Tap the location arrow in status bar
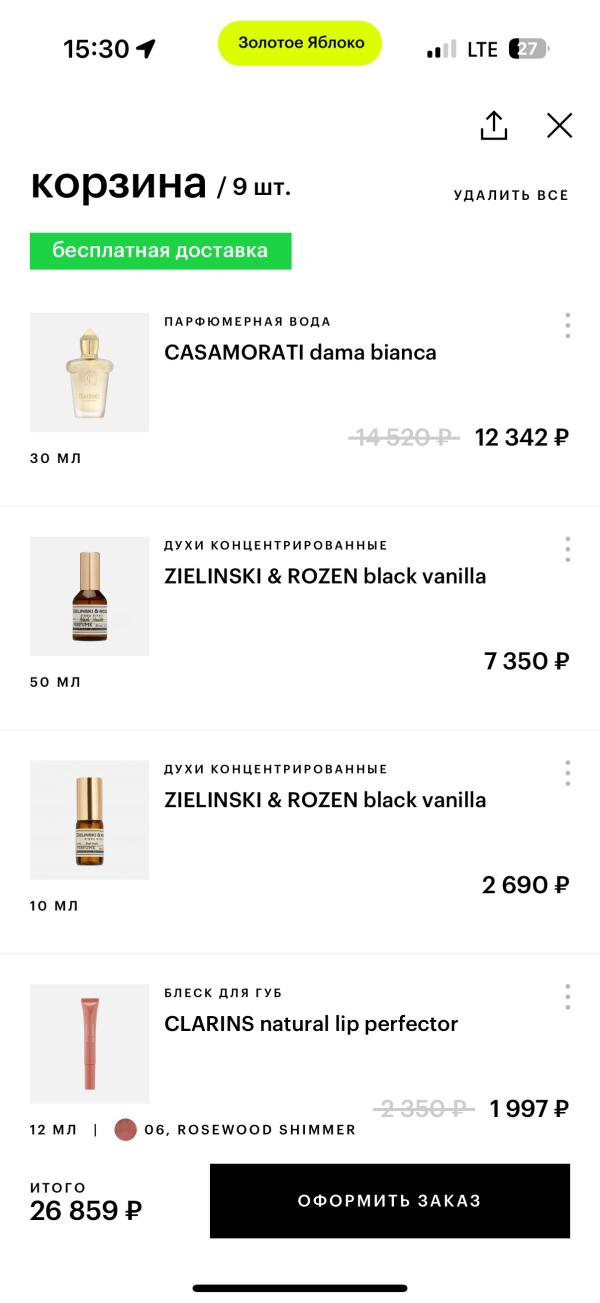This screenshot has width=600, height=1303. (147, 48)
